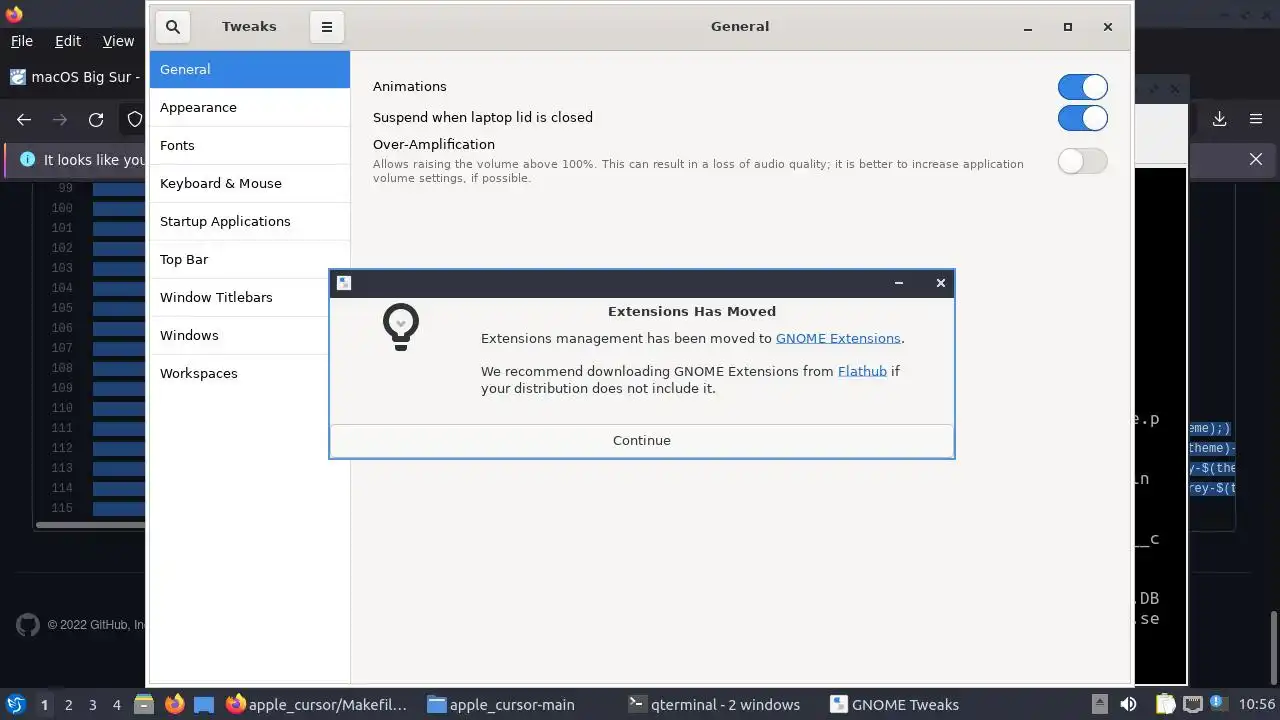Switch to workspace 2 in pager
This screenshot has height=720, width=1280.
tap(68, 704)
